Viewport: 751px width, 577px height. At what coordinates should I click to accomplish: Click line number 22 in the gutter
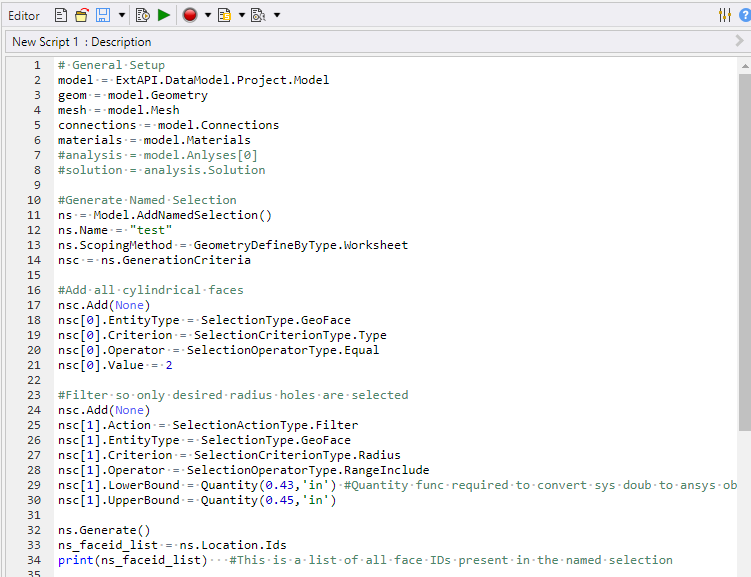coord(34,380)
